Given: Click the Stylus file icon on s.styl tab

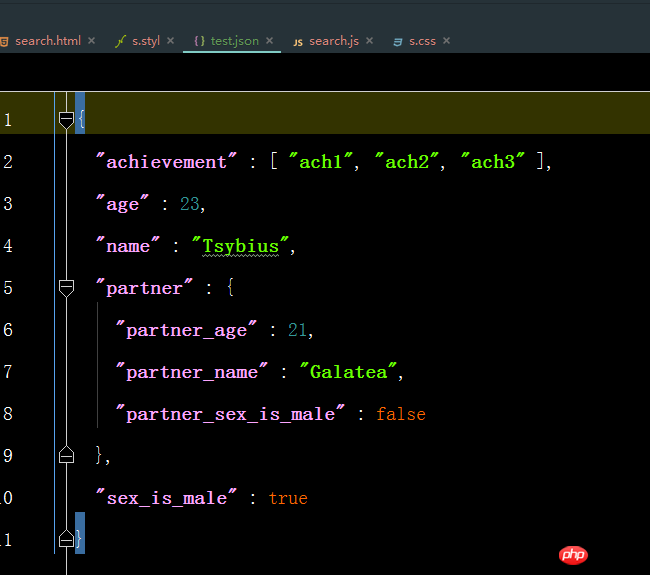Looking at the screenshot, I should (x=120, y=41).
